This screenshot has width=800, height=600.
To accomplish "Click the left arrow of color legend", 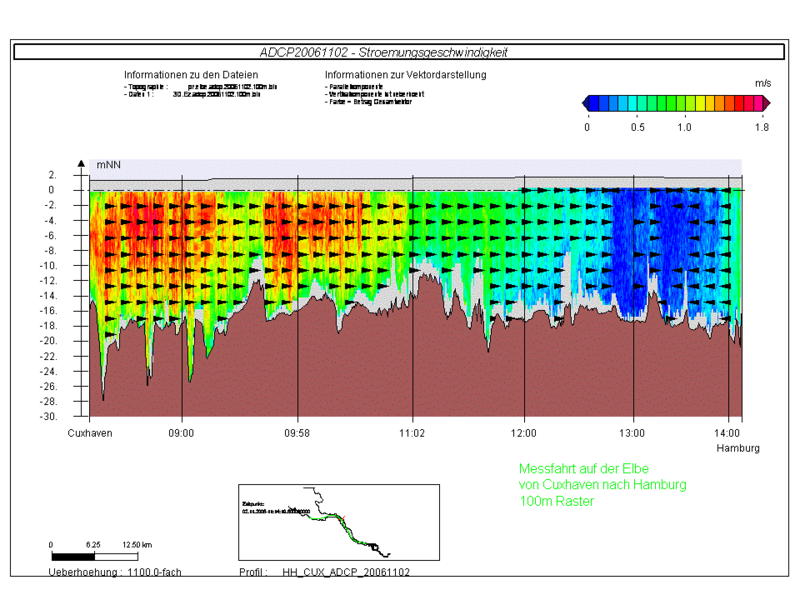I will (x=585, y=104).
